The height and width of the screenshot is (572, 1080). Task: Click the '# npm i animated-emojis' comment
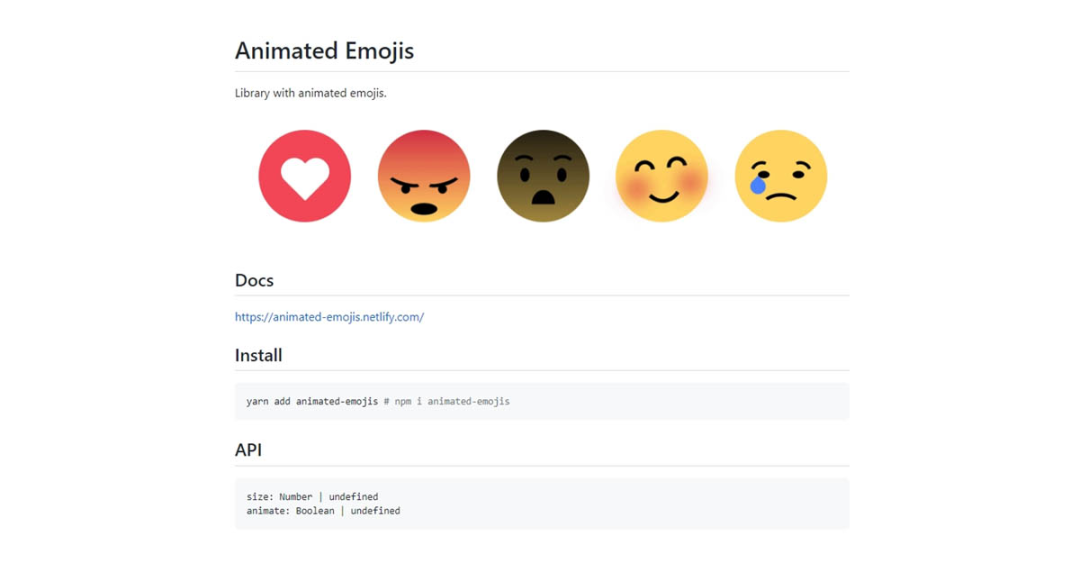click(446, 401)
